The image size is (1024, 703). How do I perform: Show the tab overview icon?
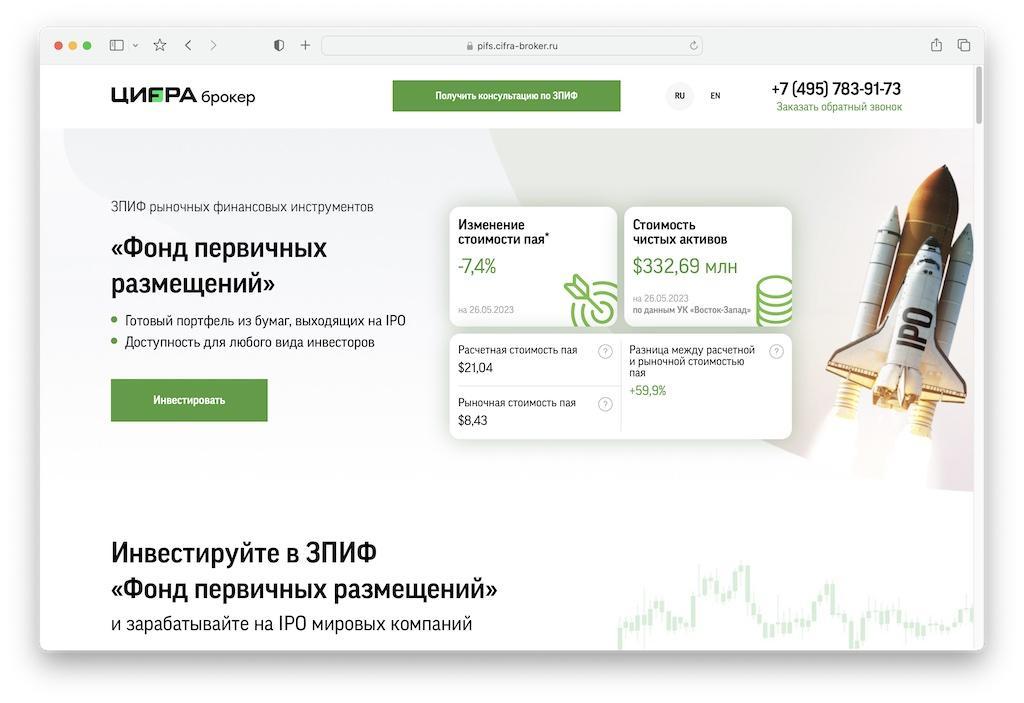[x=963, y=45]
